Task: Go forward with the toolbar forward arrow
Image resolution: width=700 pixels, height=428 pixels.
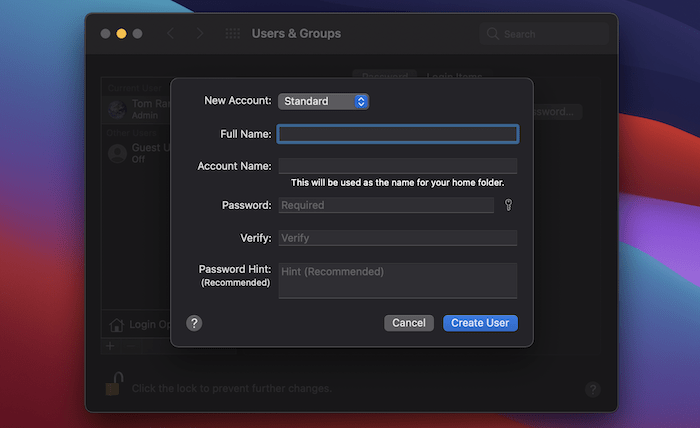Action: click(x=200, y=33)
